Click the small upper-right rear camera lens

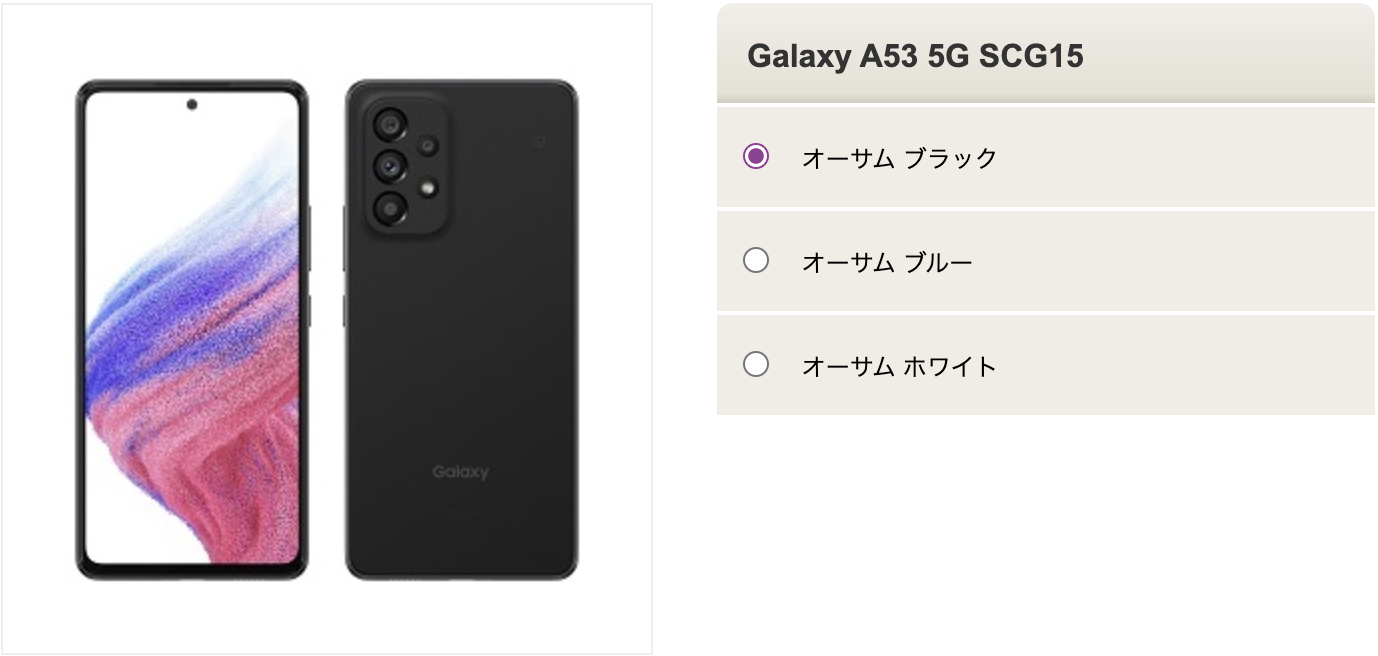(428, 146)
